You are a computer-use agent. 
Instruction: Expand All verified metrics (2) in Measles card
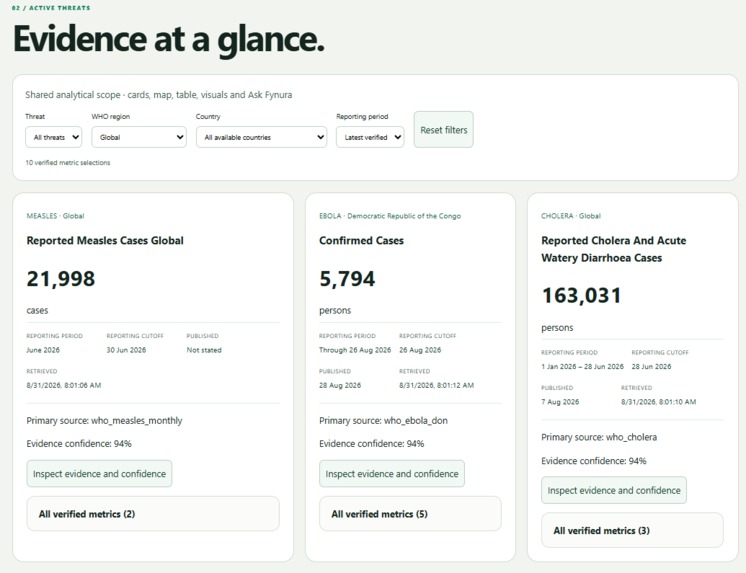pyautogui.click(x=153, y=514)
